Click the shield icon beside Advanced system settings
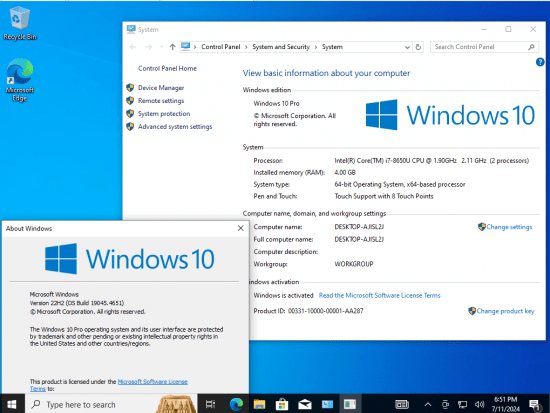 [130, 127]
